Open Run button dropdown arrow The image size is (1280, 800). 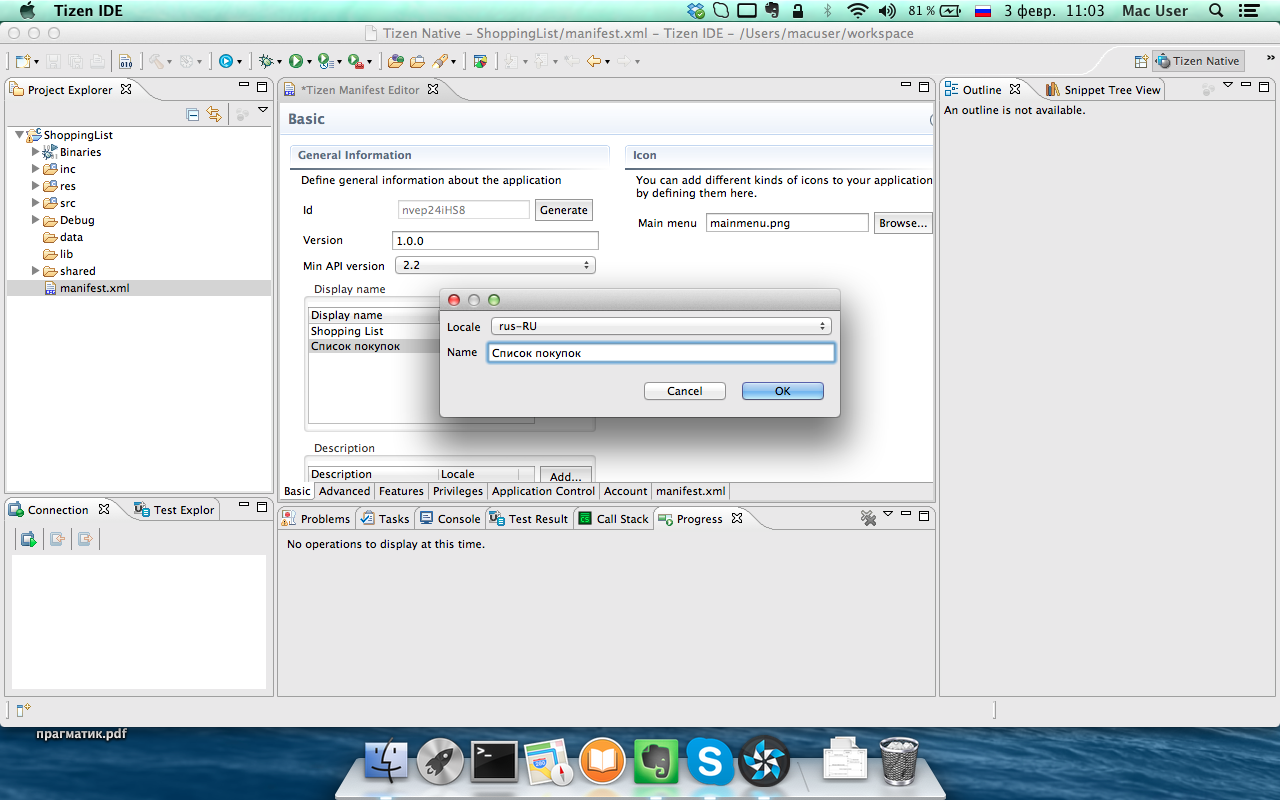tap(308, 62)
